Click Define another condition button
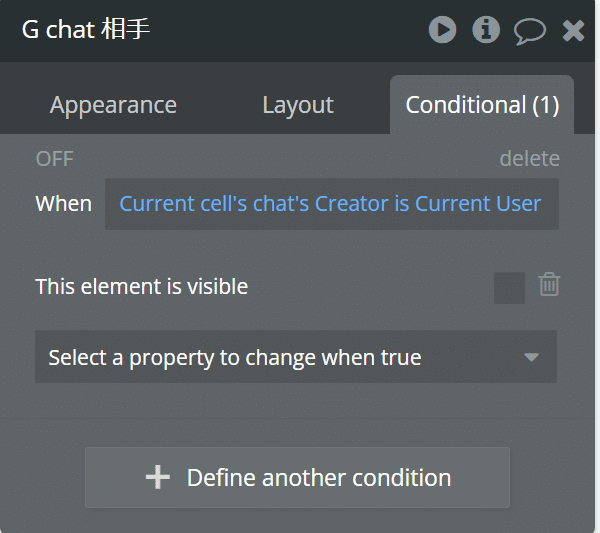This screenshot has width=600, height=533. click(x=297, y=478)
